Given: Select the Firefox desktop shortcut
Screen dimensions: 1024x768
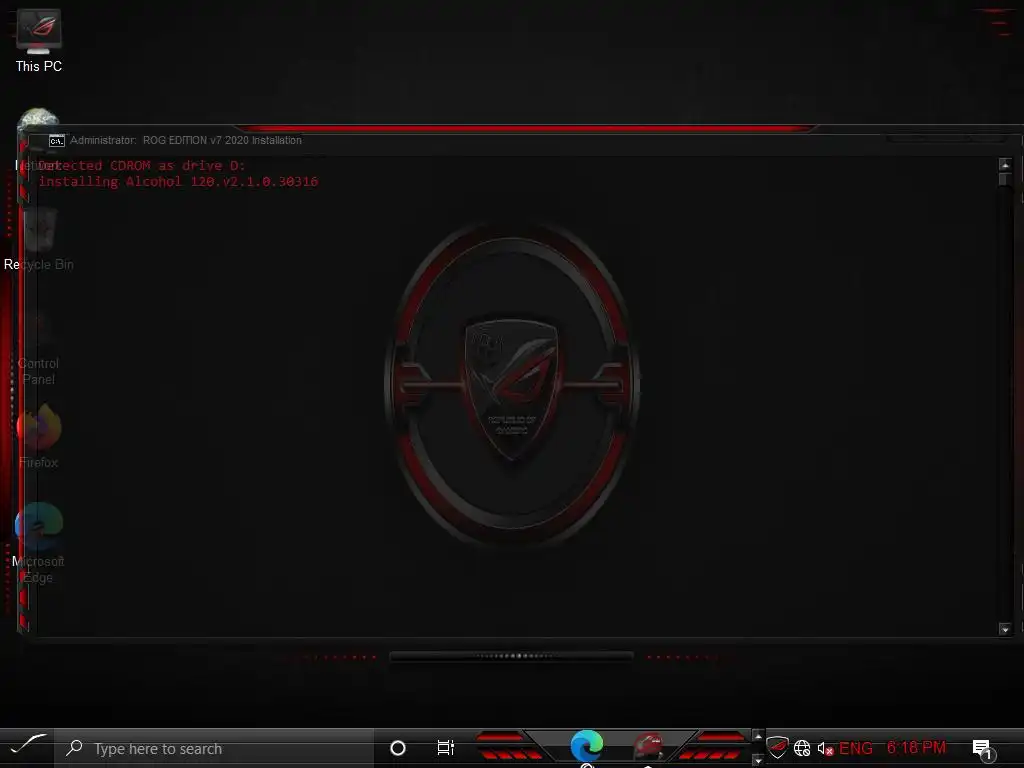Looking at the screenshot, I should (x=39, y=436).
